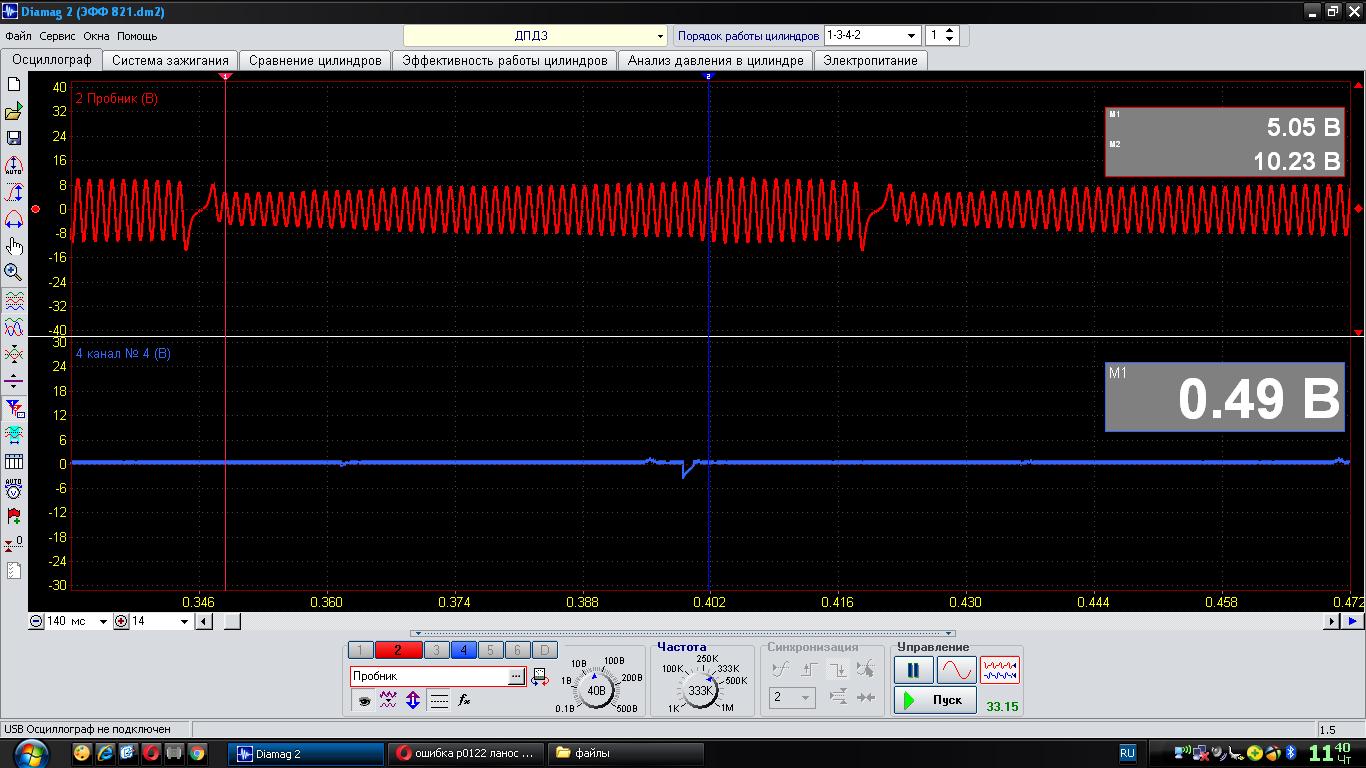The width and height of the screenshot is (1366, 768).
Task: Switch to Система зажигания tab
Action: pos(170,60)
